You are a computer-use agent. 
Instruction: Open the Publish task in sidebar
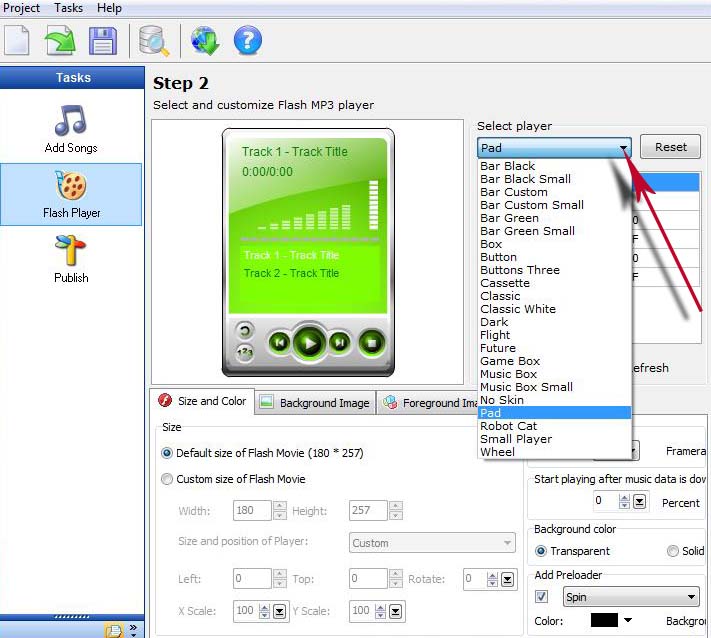pyautogui.click(x=71, y=259)
